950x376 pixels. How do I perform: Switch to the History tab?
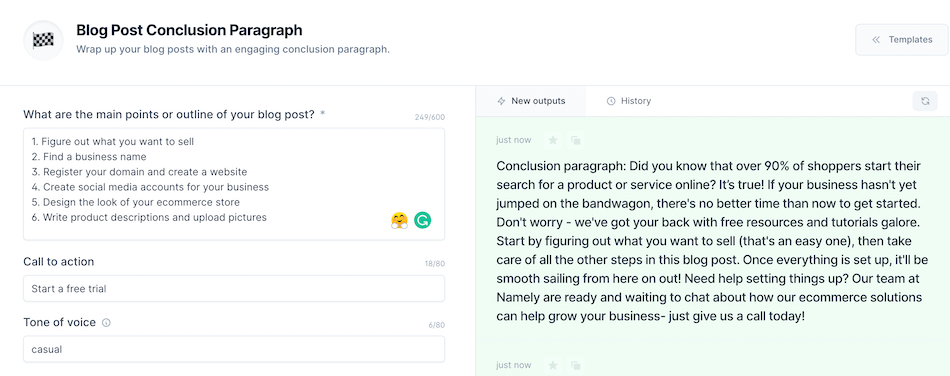[x=629, y=101]
